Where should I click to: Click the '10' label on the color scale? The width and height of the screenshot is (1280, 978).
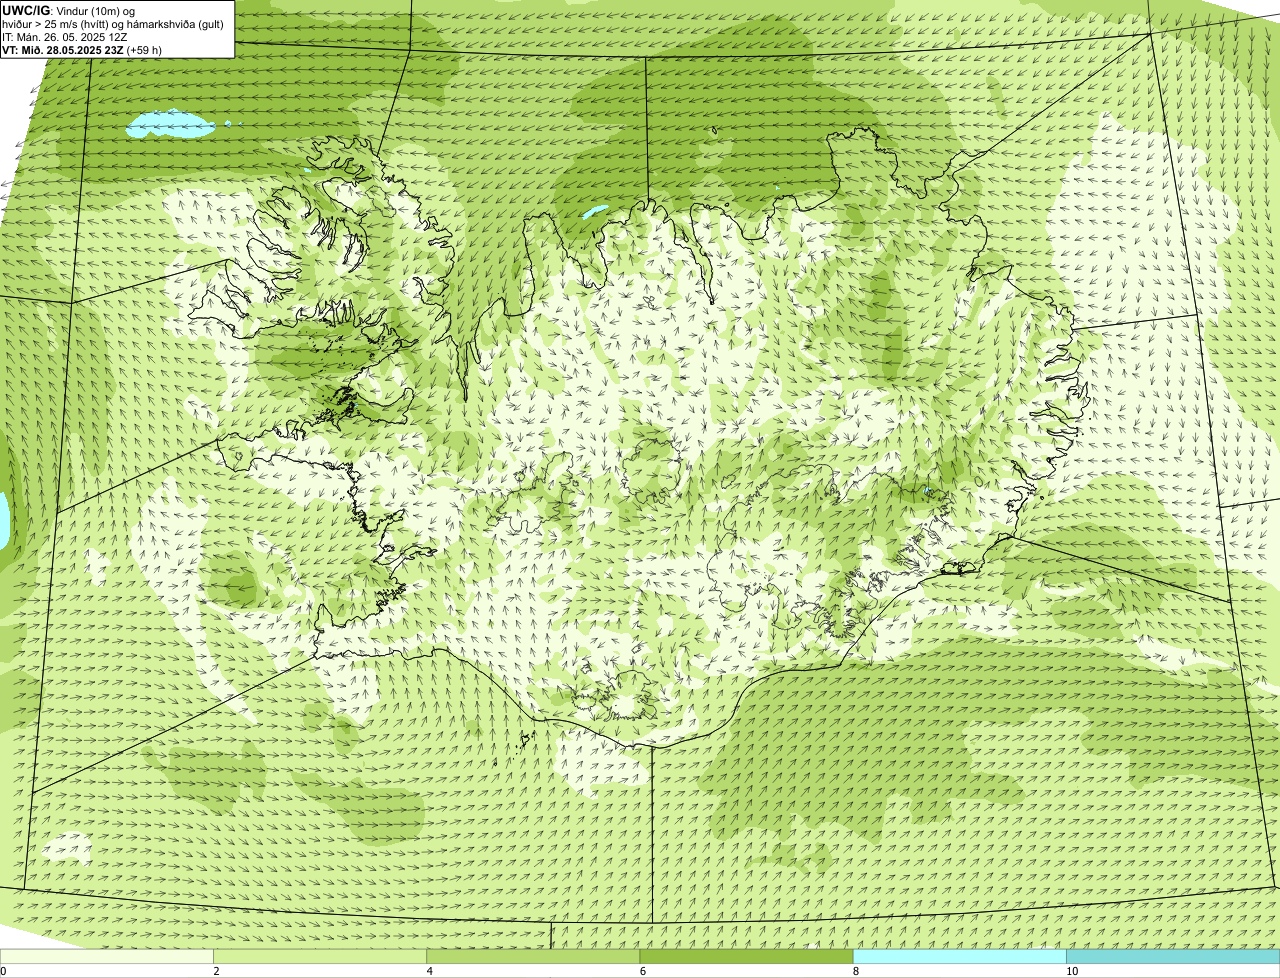click(1071, 971)
